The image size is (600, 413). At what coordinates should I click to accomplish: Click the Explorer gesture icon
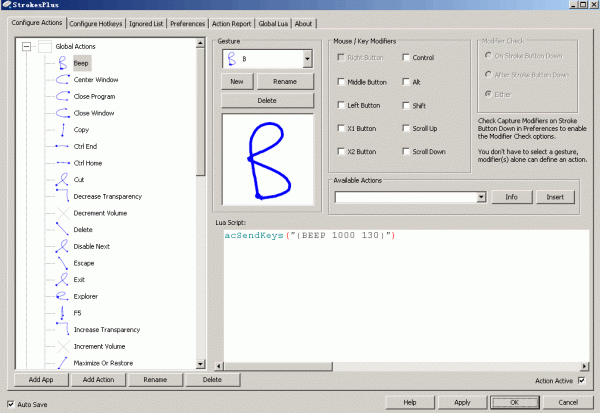click(x=62, y=296)
